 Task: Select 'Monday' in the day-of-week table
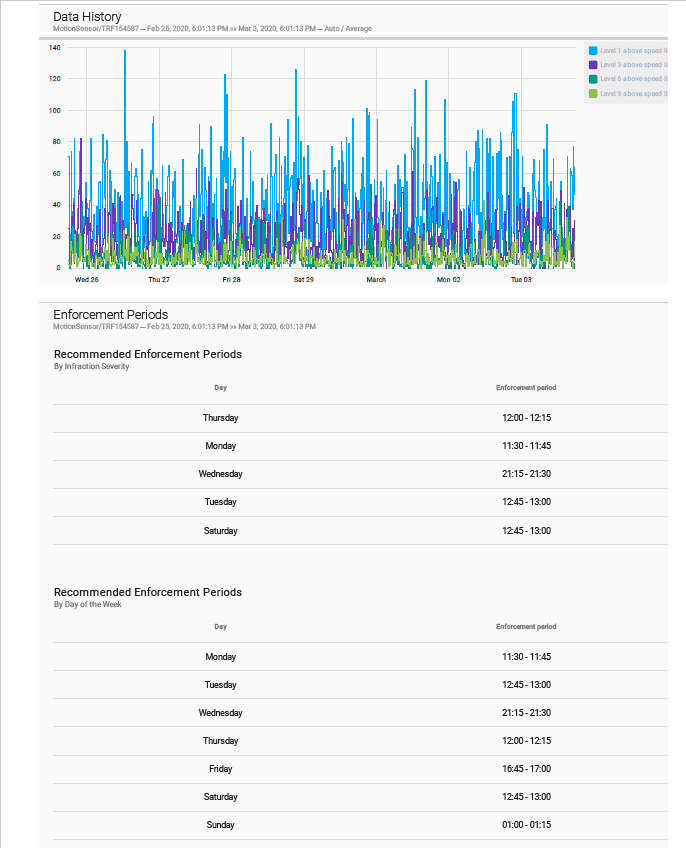[x=220, y=657]
